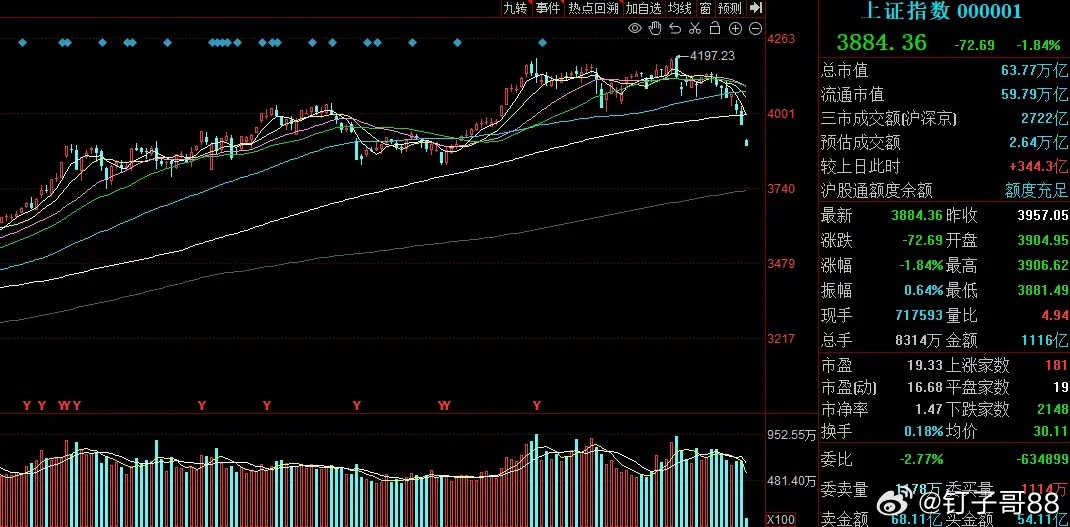Select the hand pan tool
The width and height of the screenshot is (1070, 527).
[x=655, y=28]
